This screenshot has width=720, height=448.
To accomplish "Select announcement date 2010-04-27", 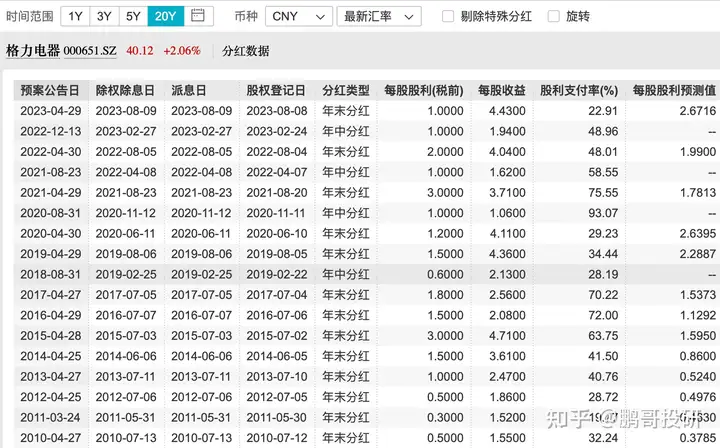I will (x=51, y=438).
